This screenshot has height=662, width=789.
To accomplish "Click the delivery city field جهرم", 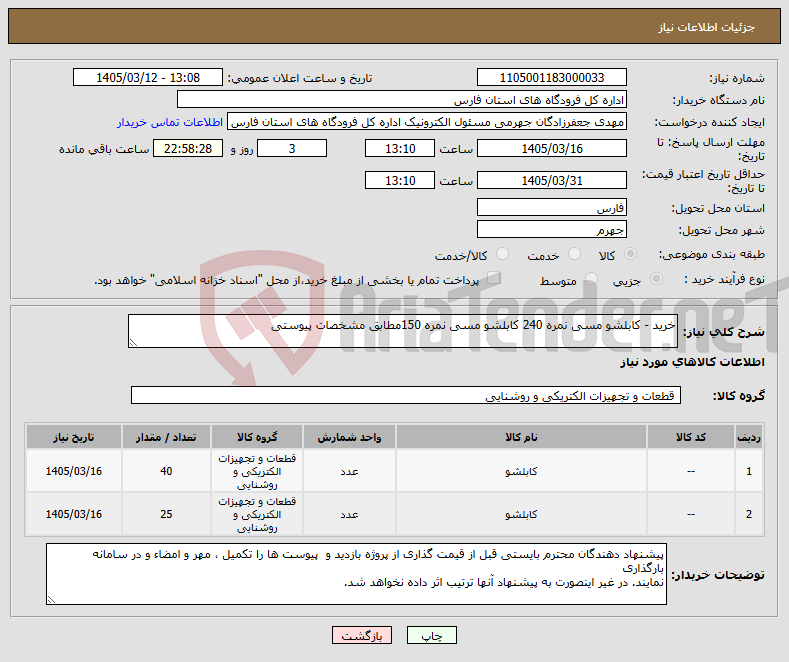I will (x=551, y=229).
